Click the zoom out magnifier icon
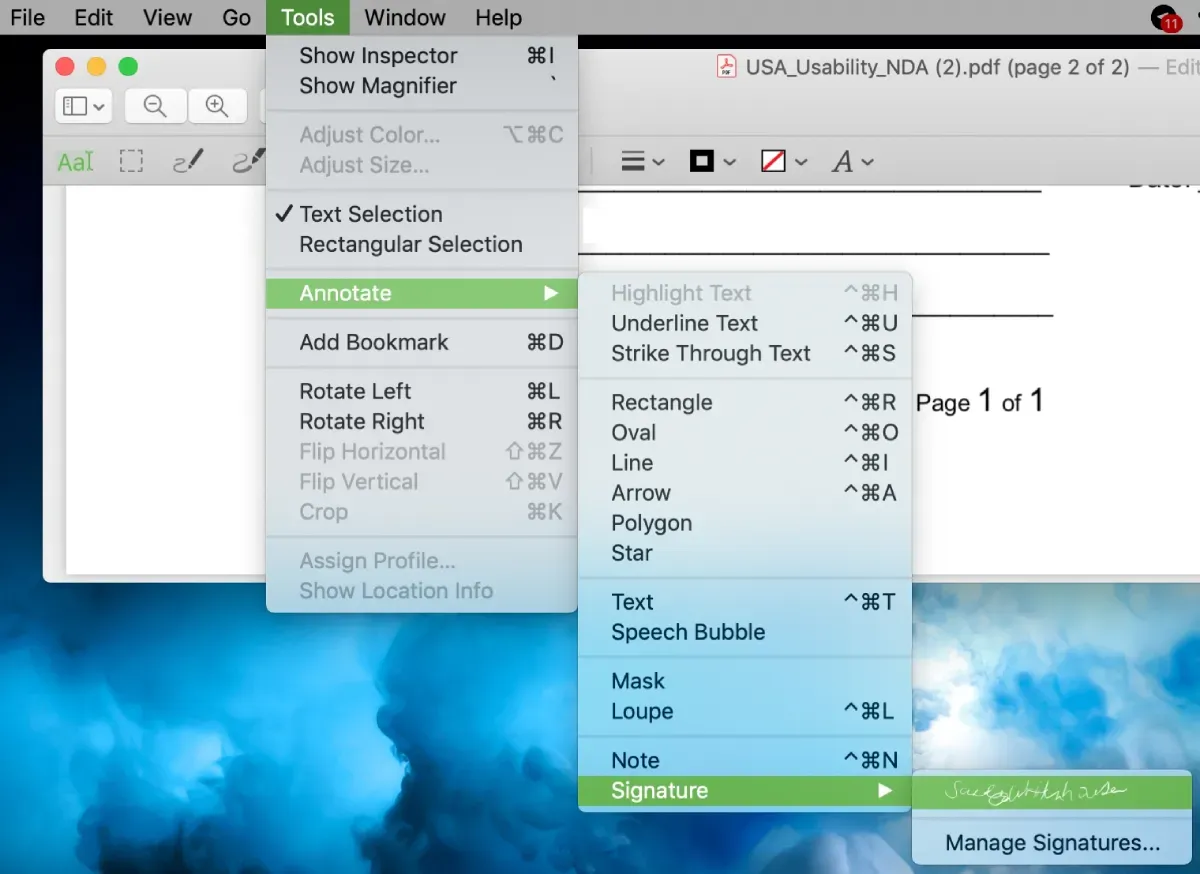 click(154, 106)
